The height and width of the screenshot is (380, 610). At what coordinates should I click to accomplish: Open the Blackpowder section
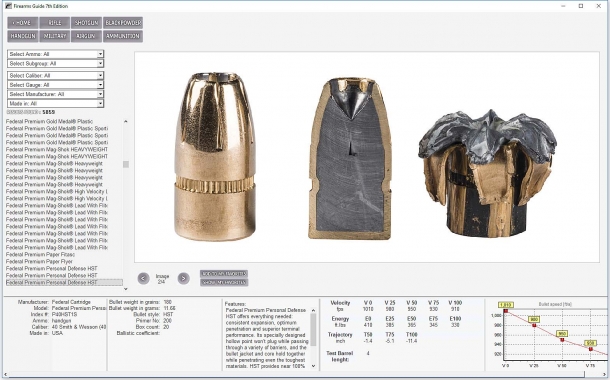[x=123, y=23]
